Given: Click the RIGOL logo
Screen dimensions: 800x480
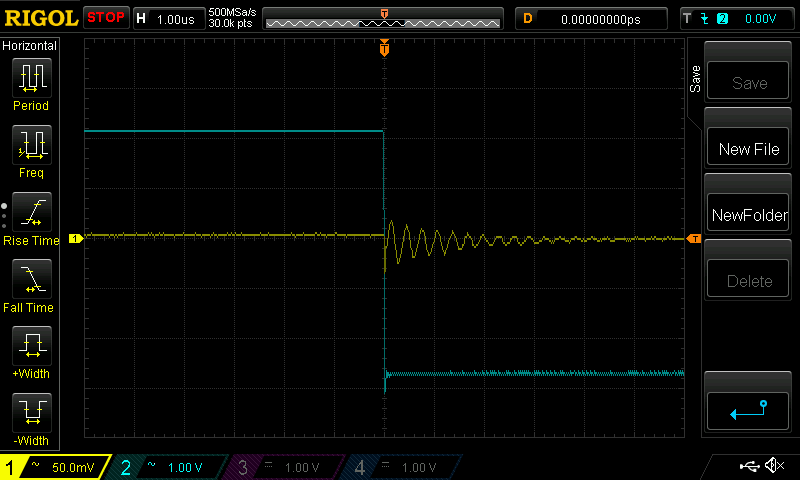Looking at the screenshot, I should [41, 18].
